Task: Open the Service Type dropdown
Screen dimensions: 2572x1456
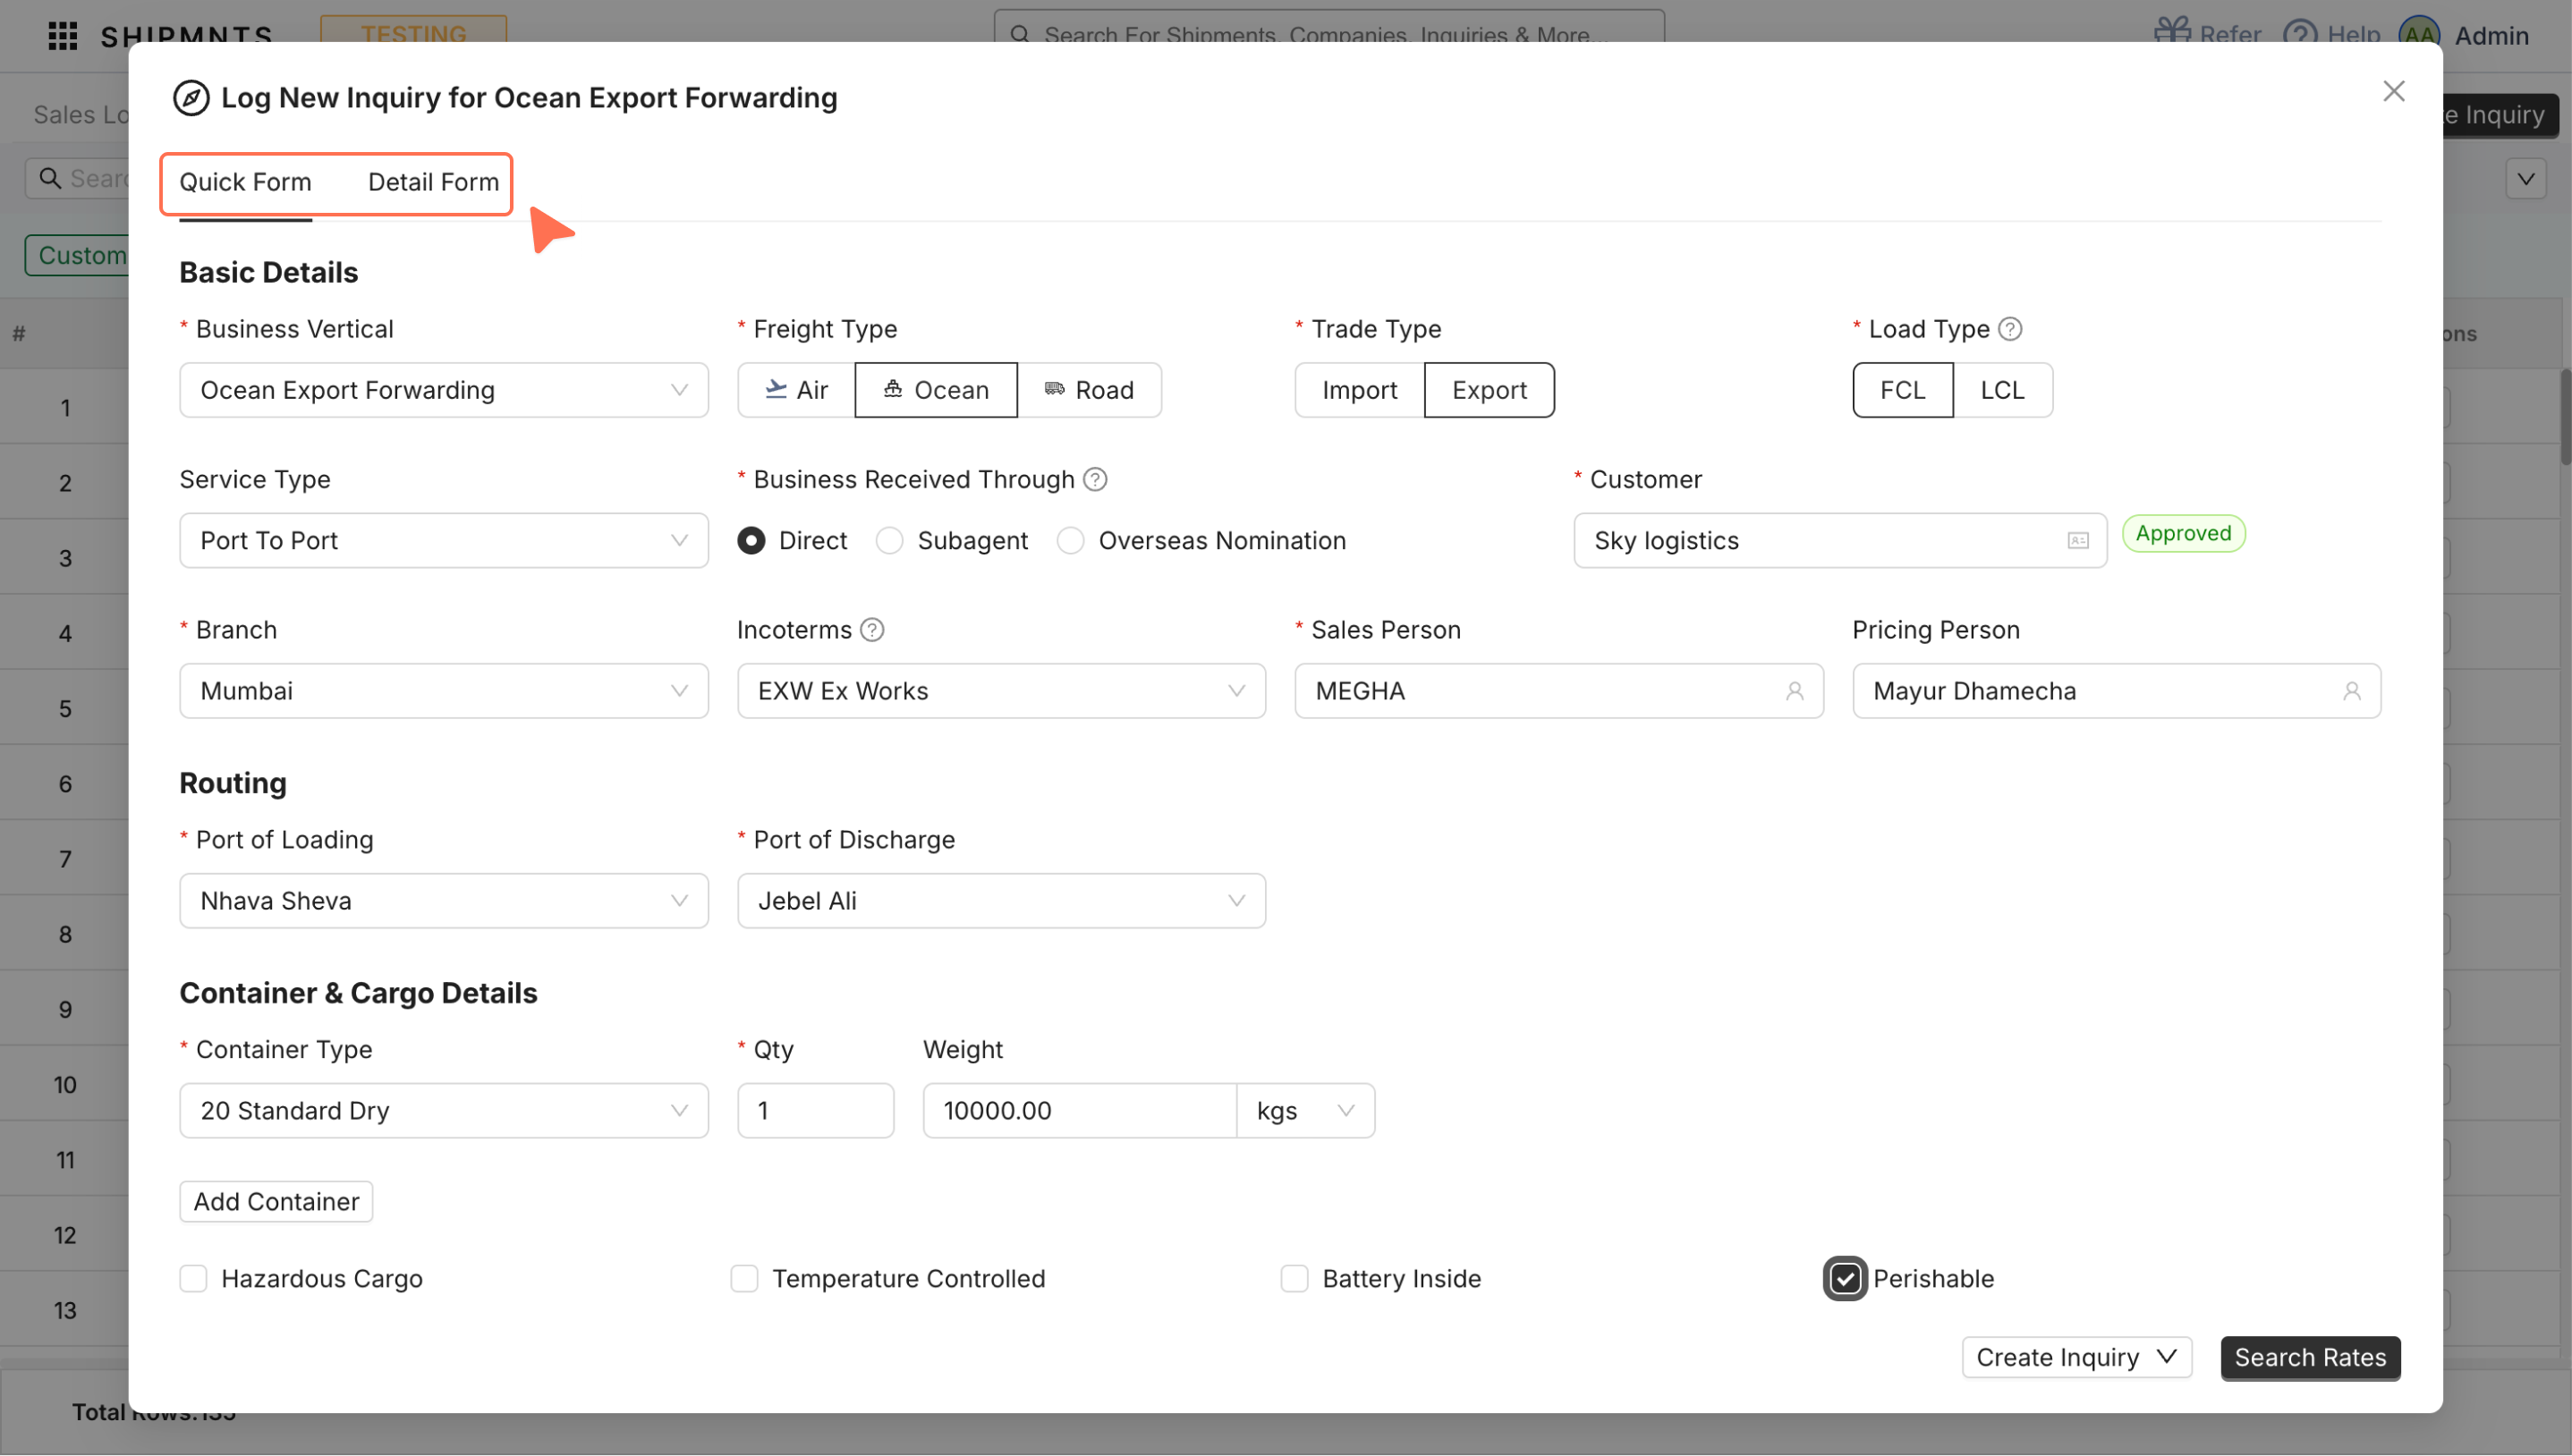Action: click(x=444, y=541)
